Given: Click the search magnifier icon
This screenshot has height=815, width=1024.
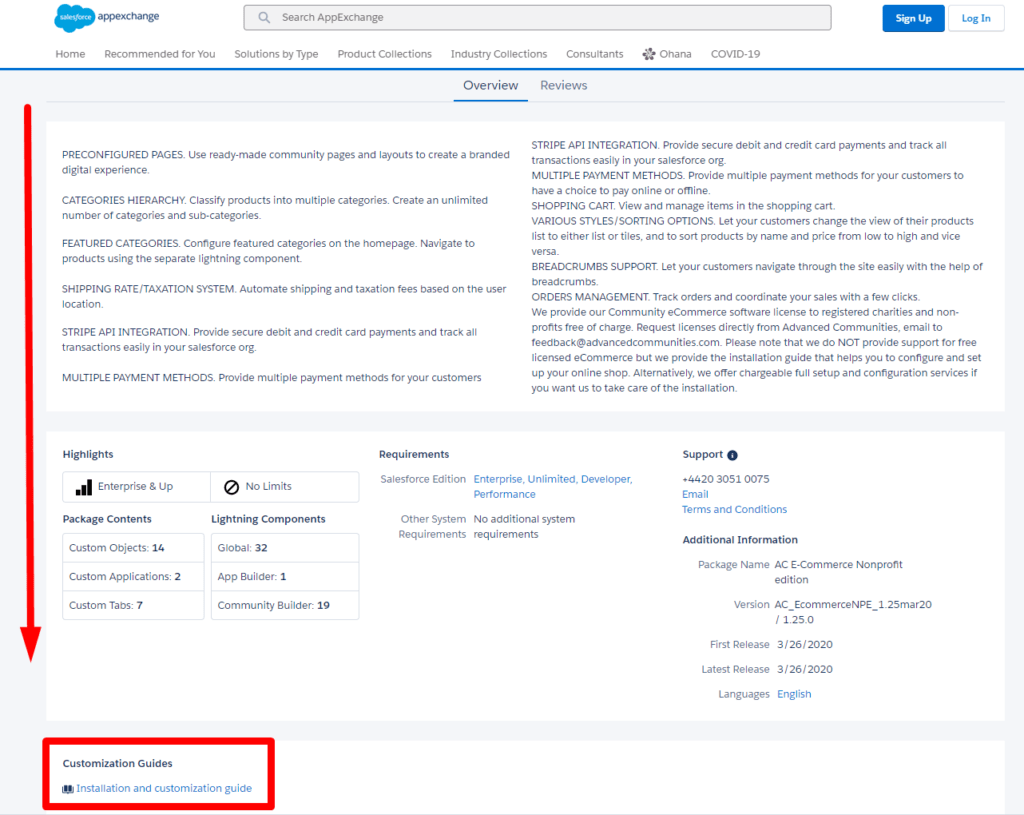Looking at the screenshot, I should tap(264, 18).
